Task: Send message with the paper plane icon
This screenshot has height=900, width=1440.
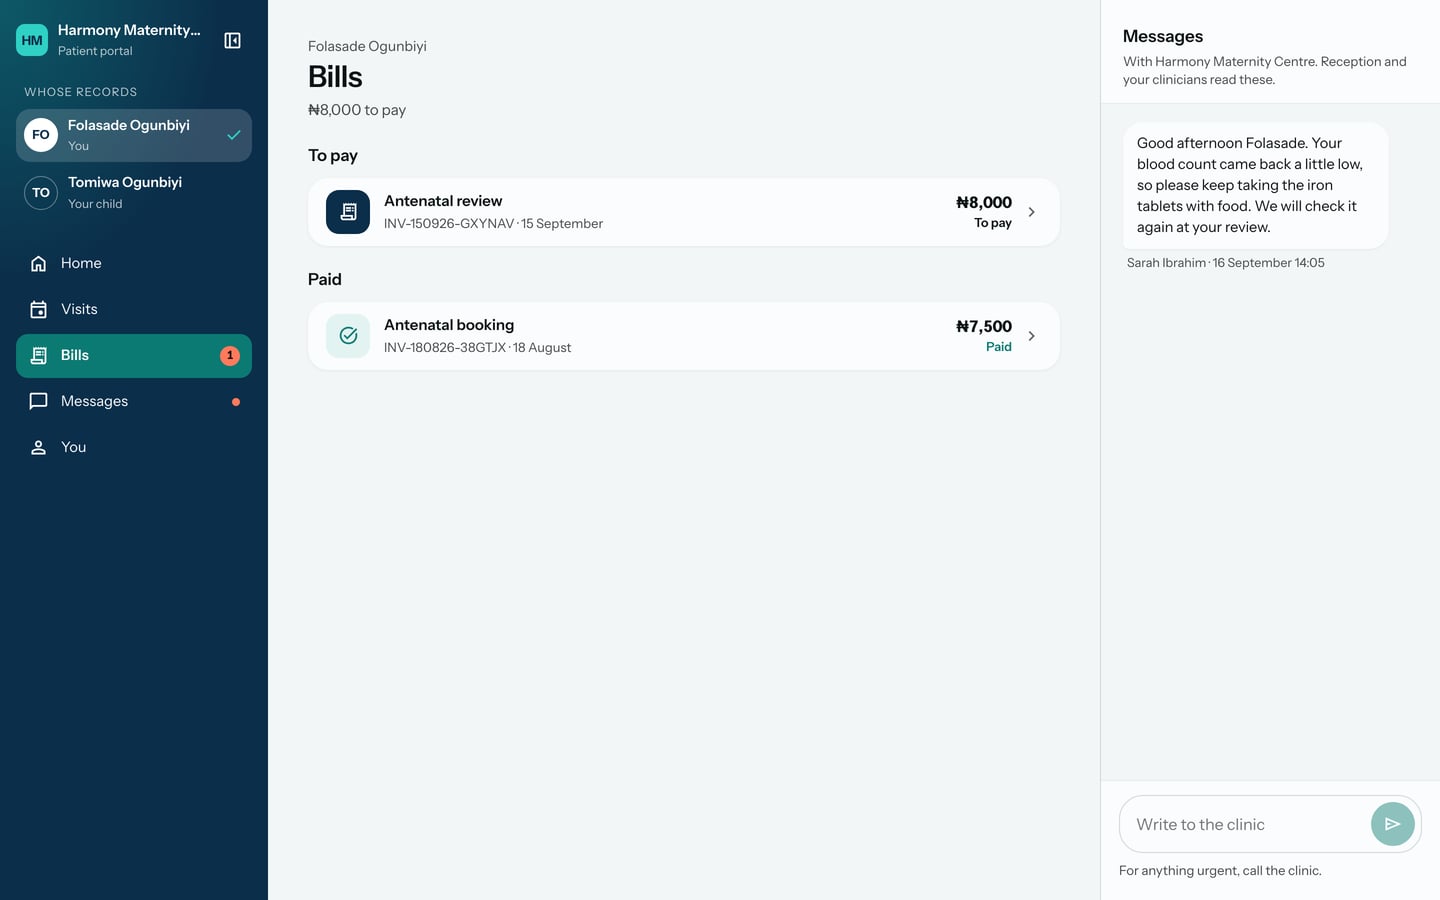Action: (x=1392, y=824)
